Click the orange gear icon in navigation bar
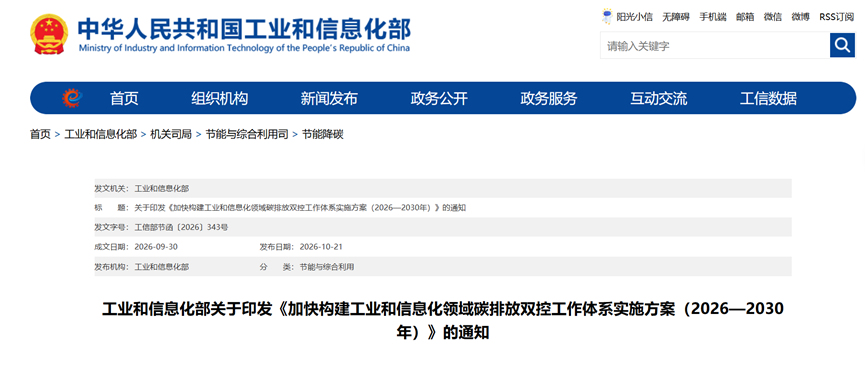The image size is (865, 367). 72,98
